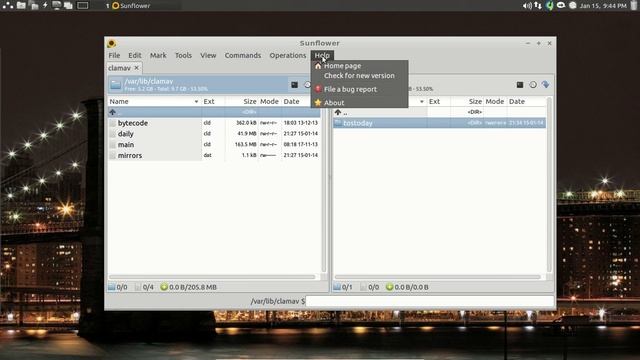Open the Edit menu

[x=135, y=55]
